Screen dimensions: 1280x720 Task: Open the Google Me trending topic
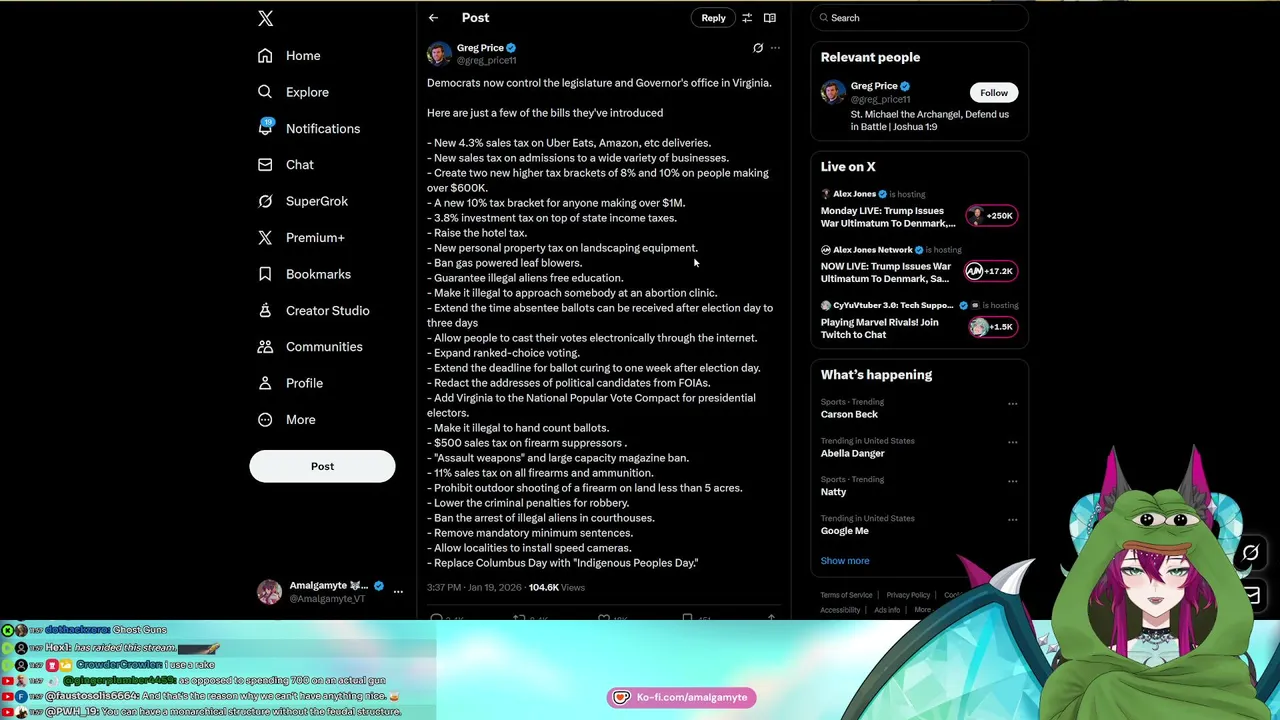(845, 531)
